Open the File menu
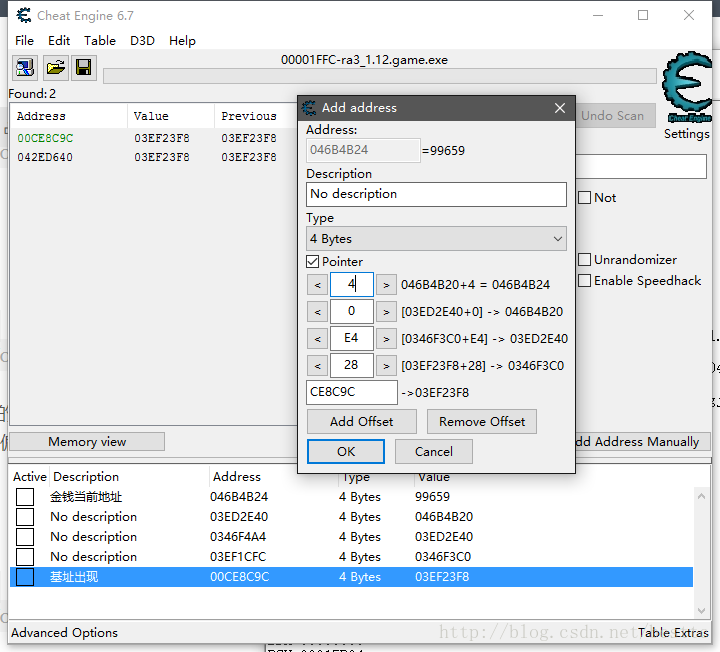Screen dimensions: 720x652 click(x=24, y=40)
